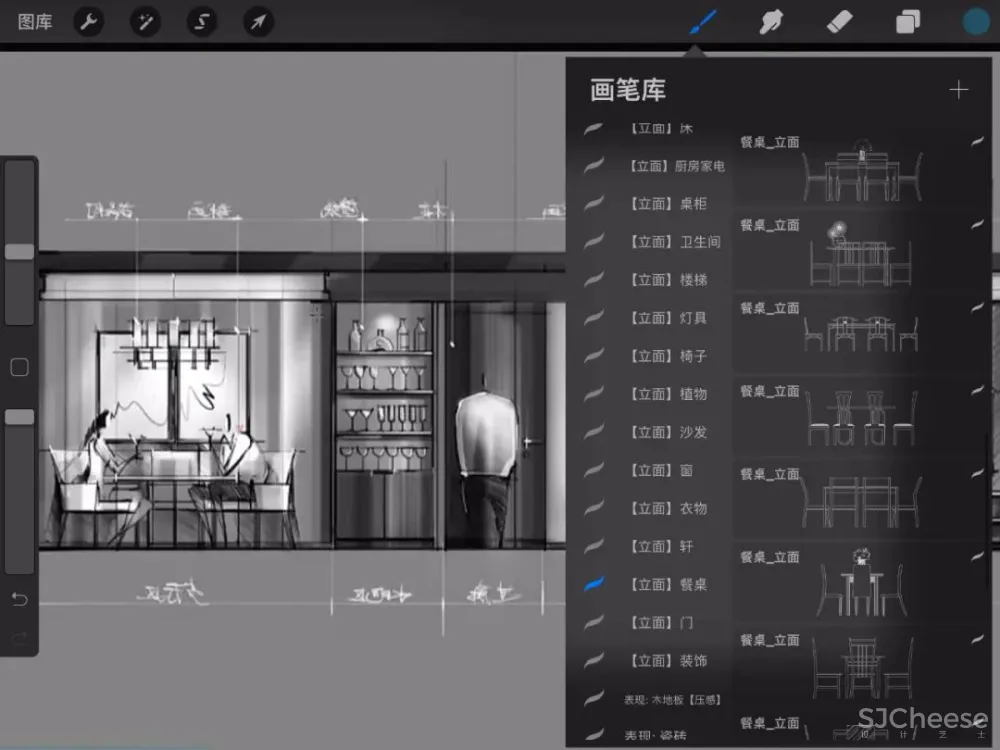Viewport: 1000px width, 750px height.
Task: Select the Eraser tool
Action: 838,22
